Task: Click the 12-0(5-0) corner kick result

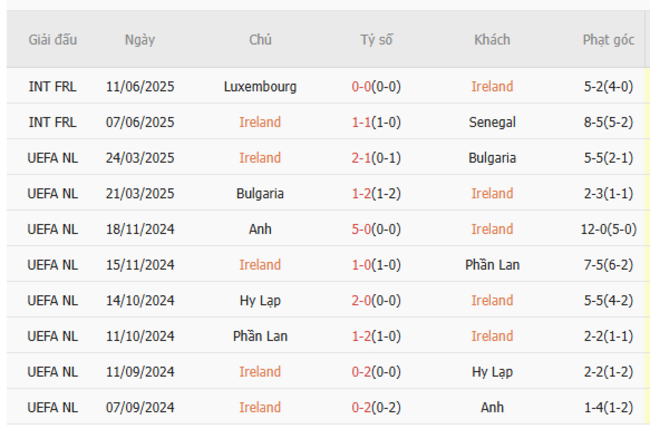Action: (609, 229)
